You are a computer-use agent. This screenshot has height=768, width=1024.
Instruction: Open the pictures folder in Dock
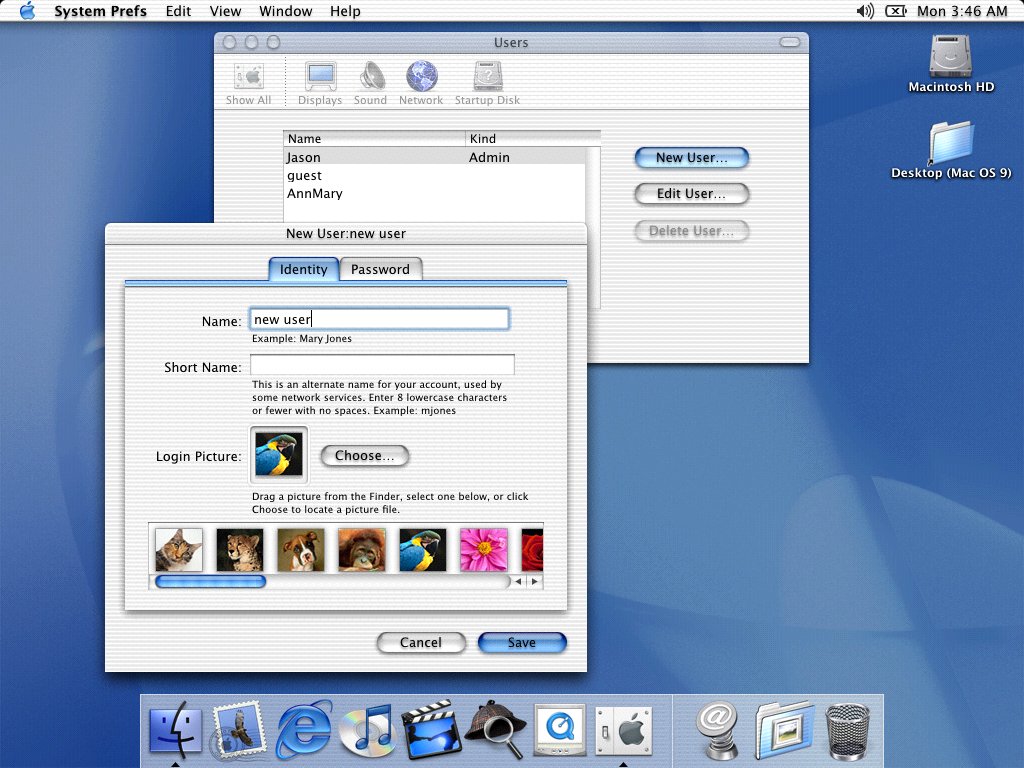point(784,730)
